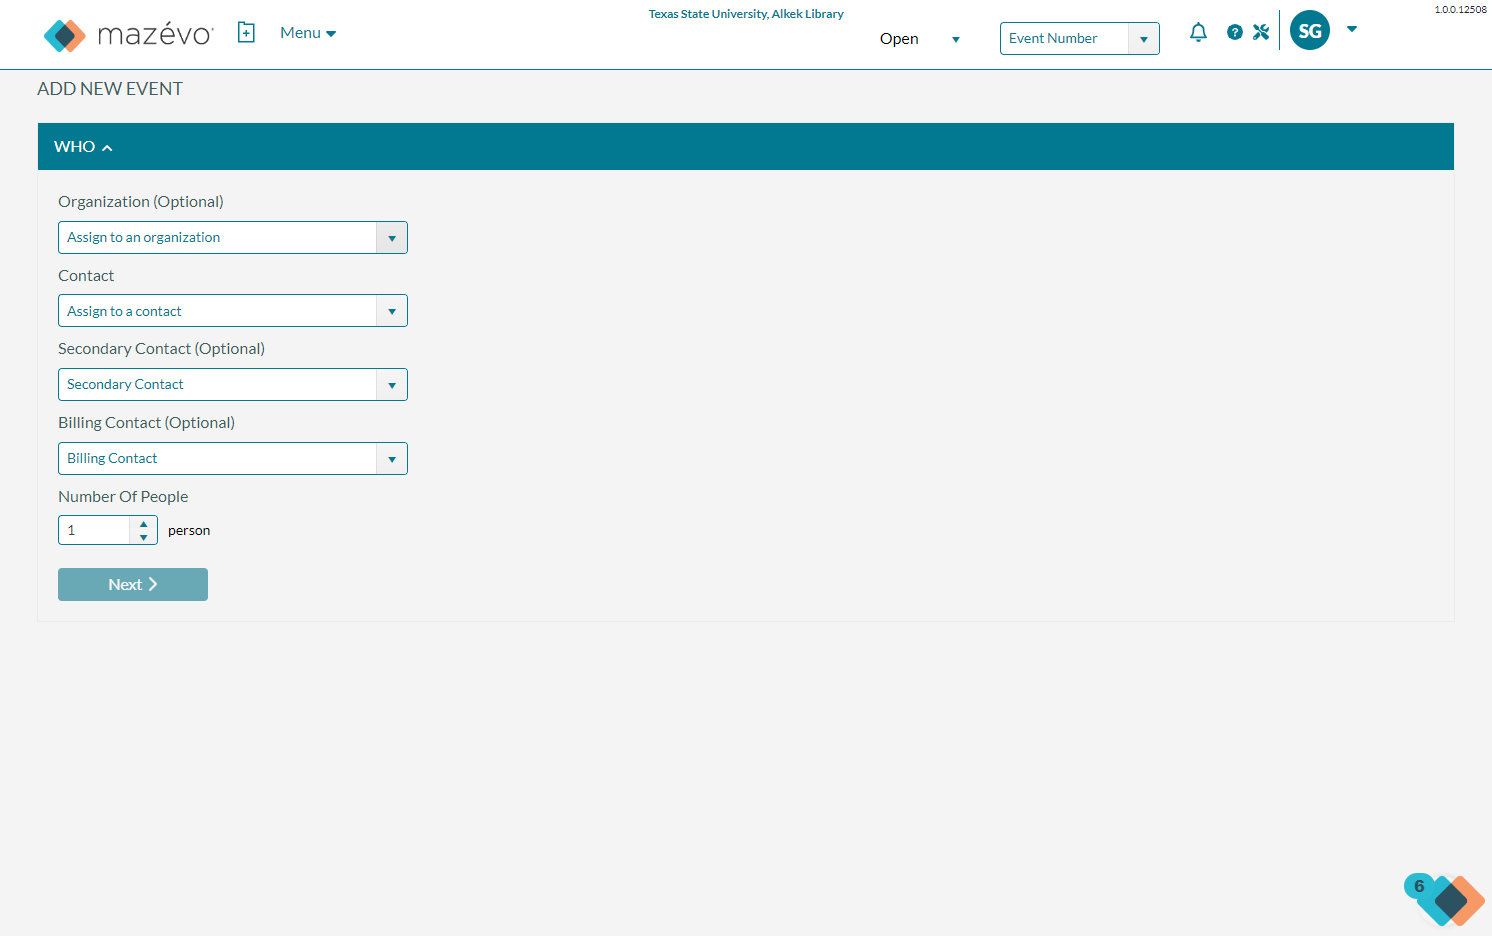Click the help question mark icon

pos(1235,32)
